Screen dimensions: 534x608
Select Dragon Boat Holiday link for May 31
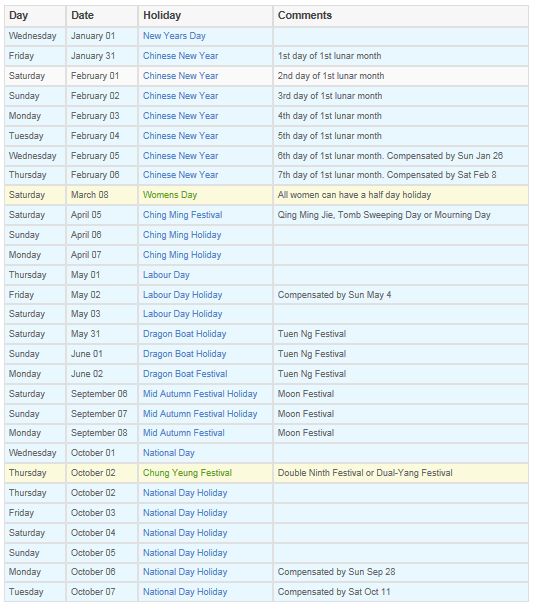[185, 334]
